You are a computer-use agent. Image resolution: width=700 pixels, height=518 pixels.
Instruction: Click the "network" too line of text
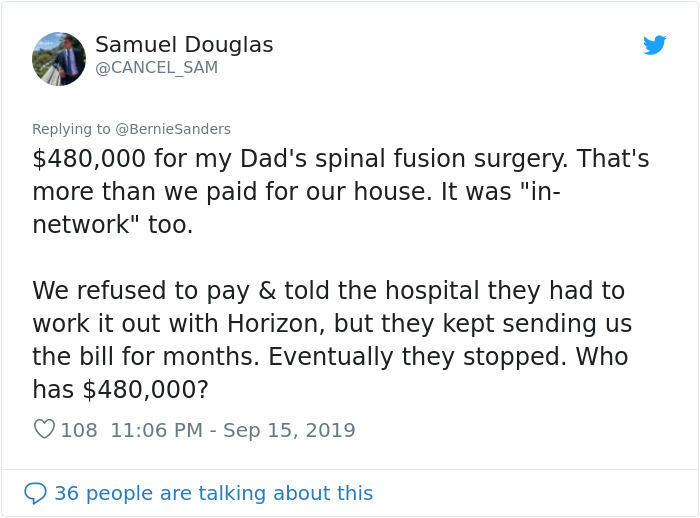(112, 225)
